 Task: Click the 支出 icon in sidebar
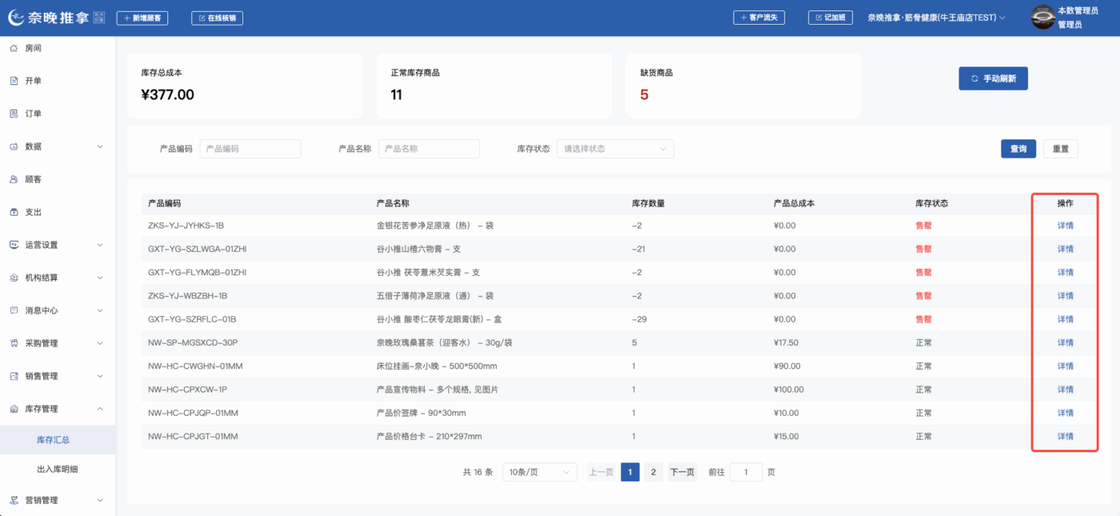14,212
